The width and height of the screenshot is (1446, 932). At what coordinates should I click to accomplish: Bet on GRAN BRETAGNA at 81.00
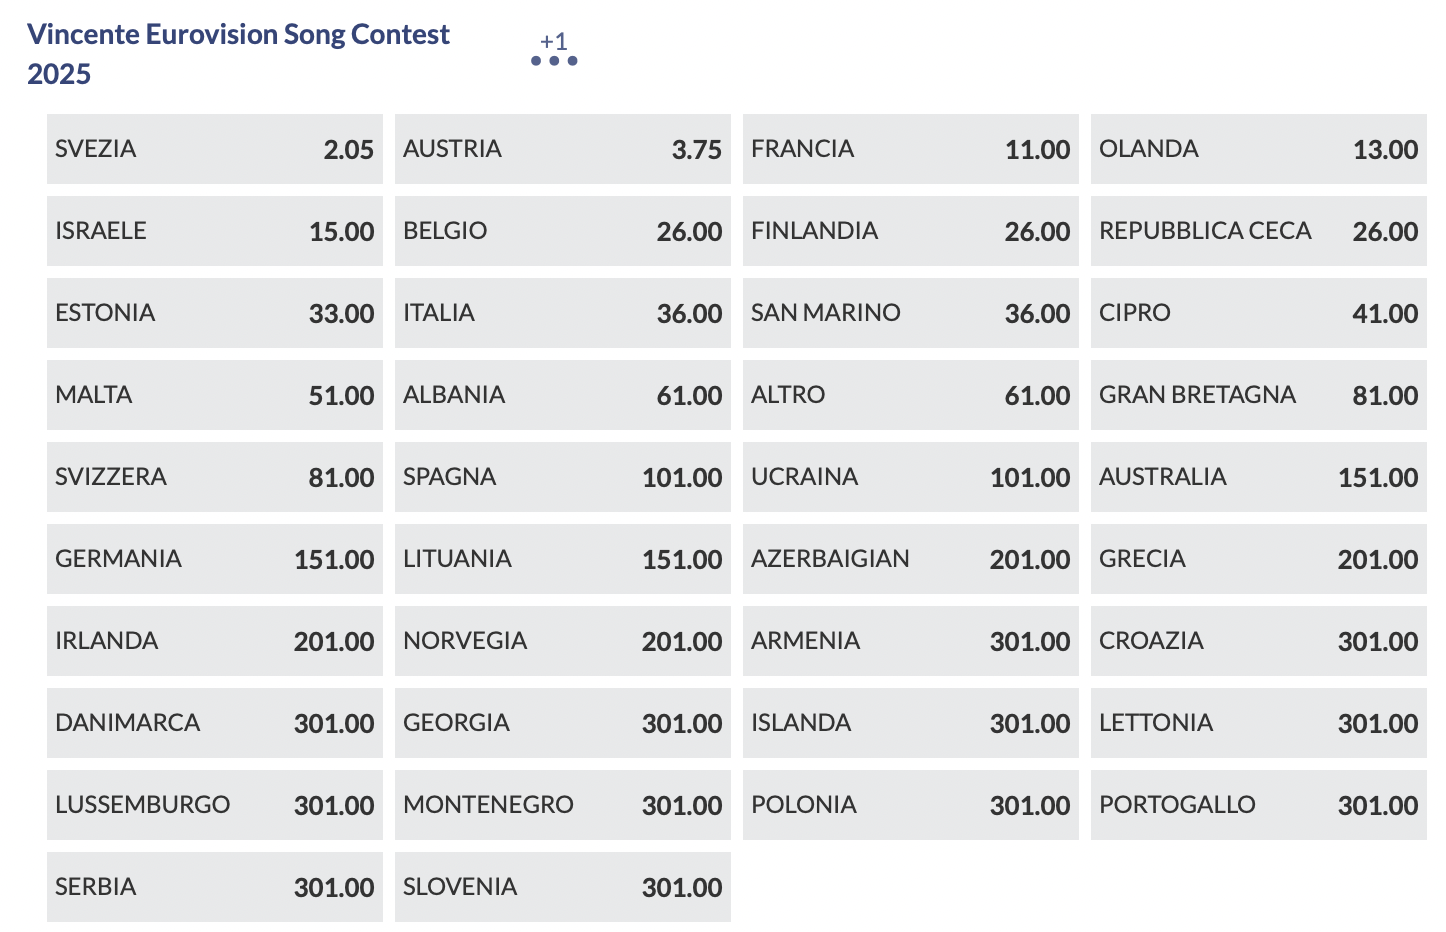[x=1258, y=395]
